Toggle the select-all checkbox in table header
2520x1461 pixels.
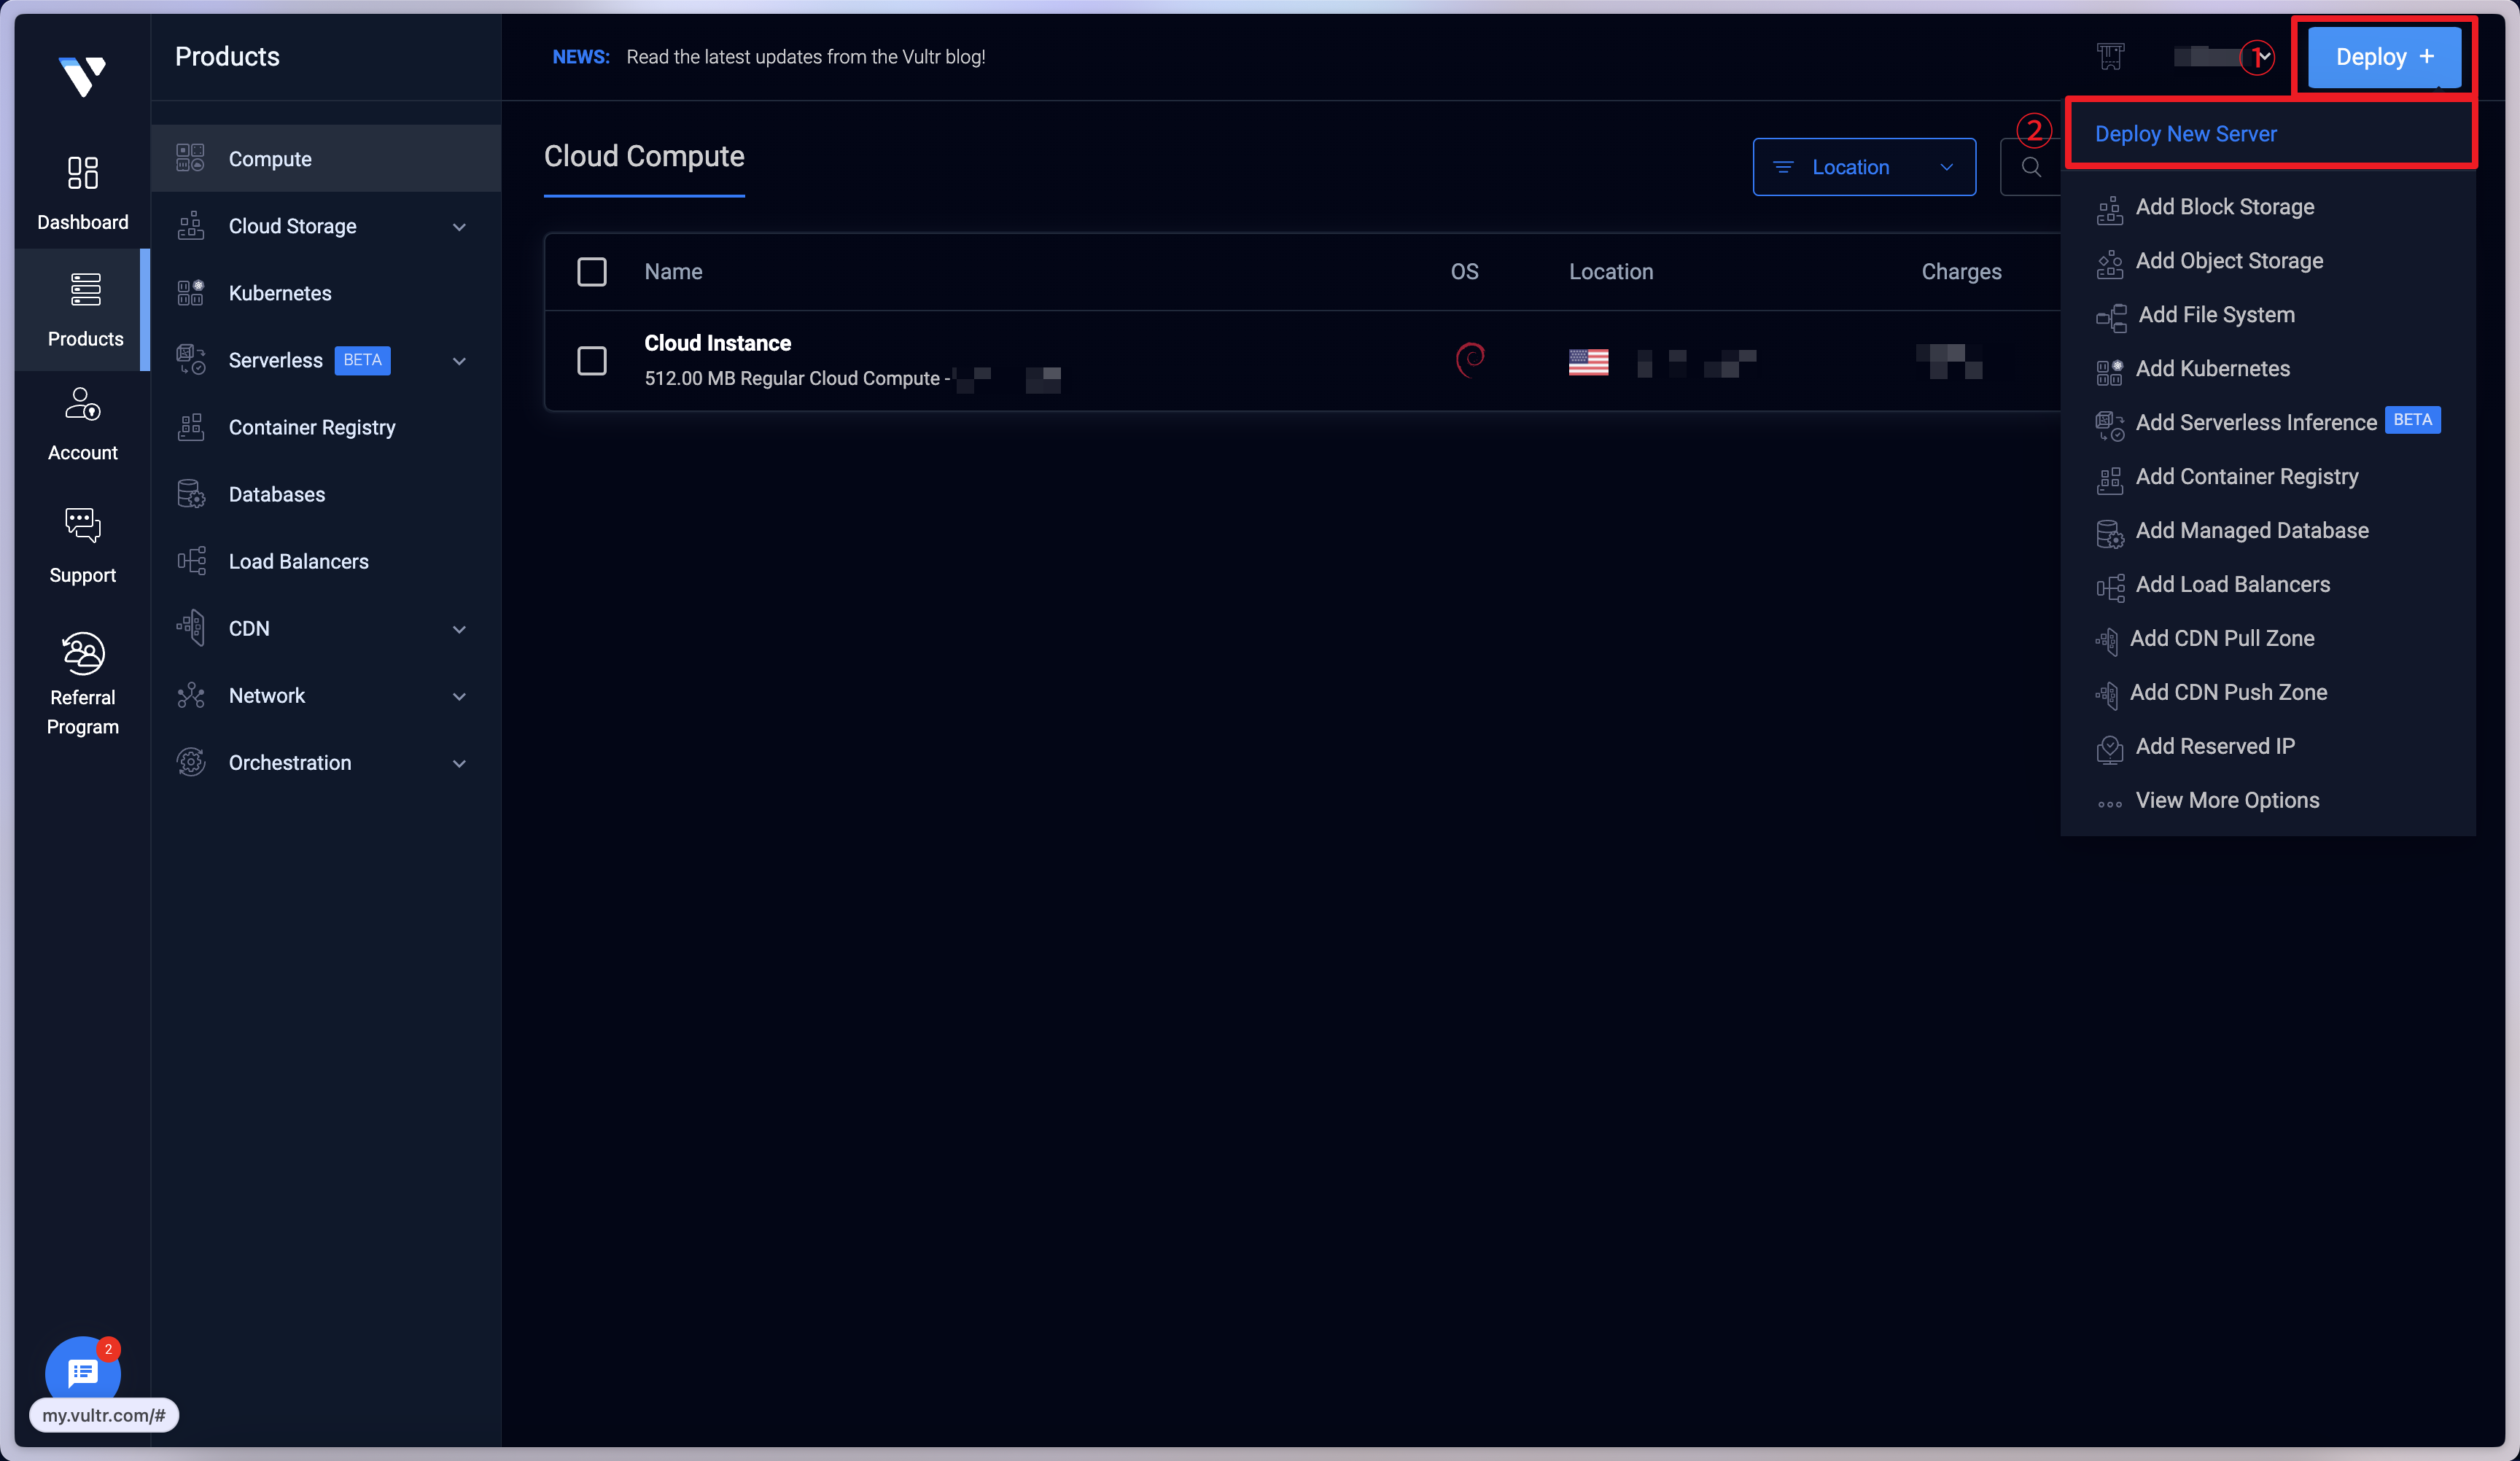coord(592,272)
